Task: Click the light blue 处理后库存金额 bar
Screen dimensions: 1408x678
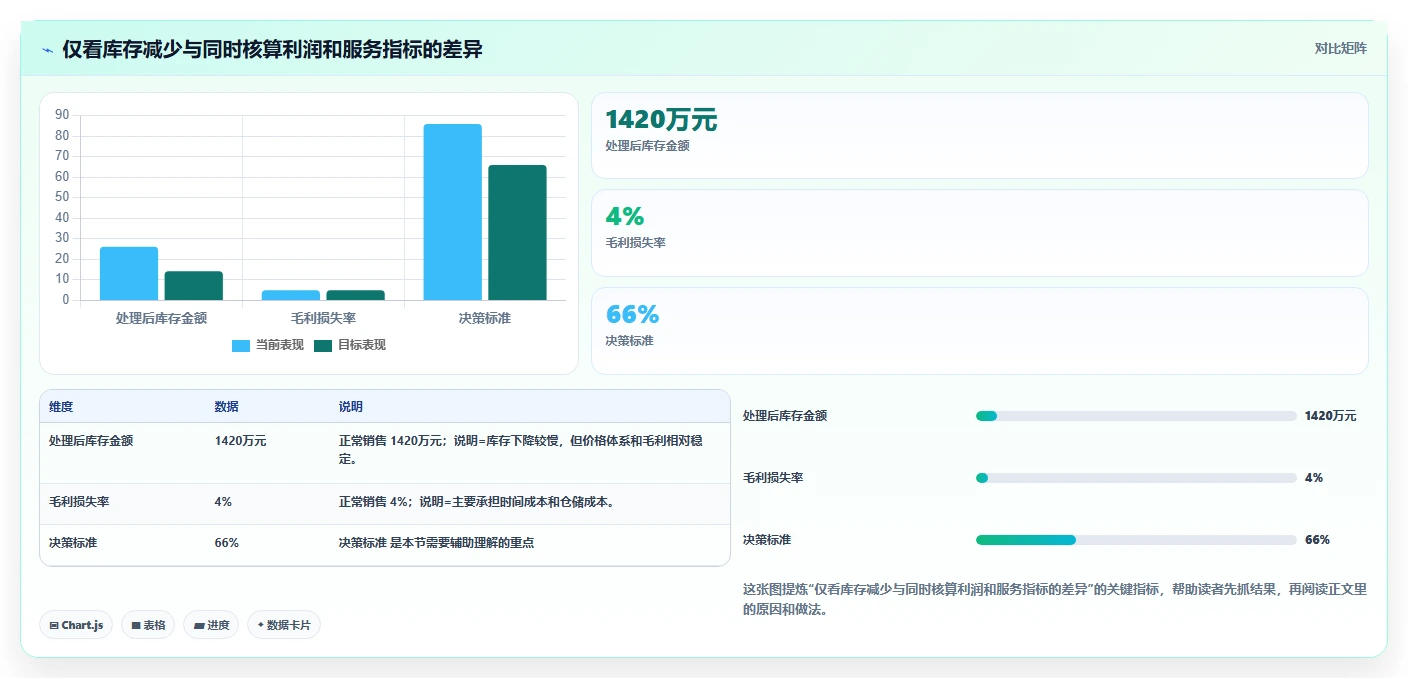Action: [129, 273]
